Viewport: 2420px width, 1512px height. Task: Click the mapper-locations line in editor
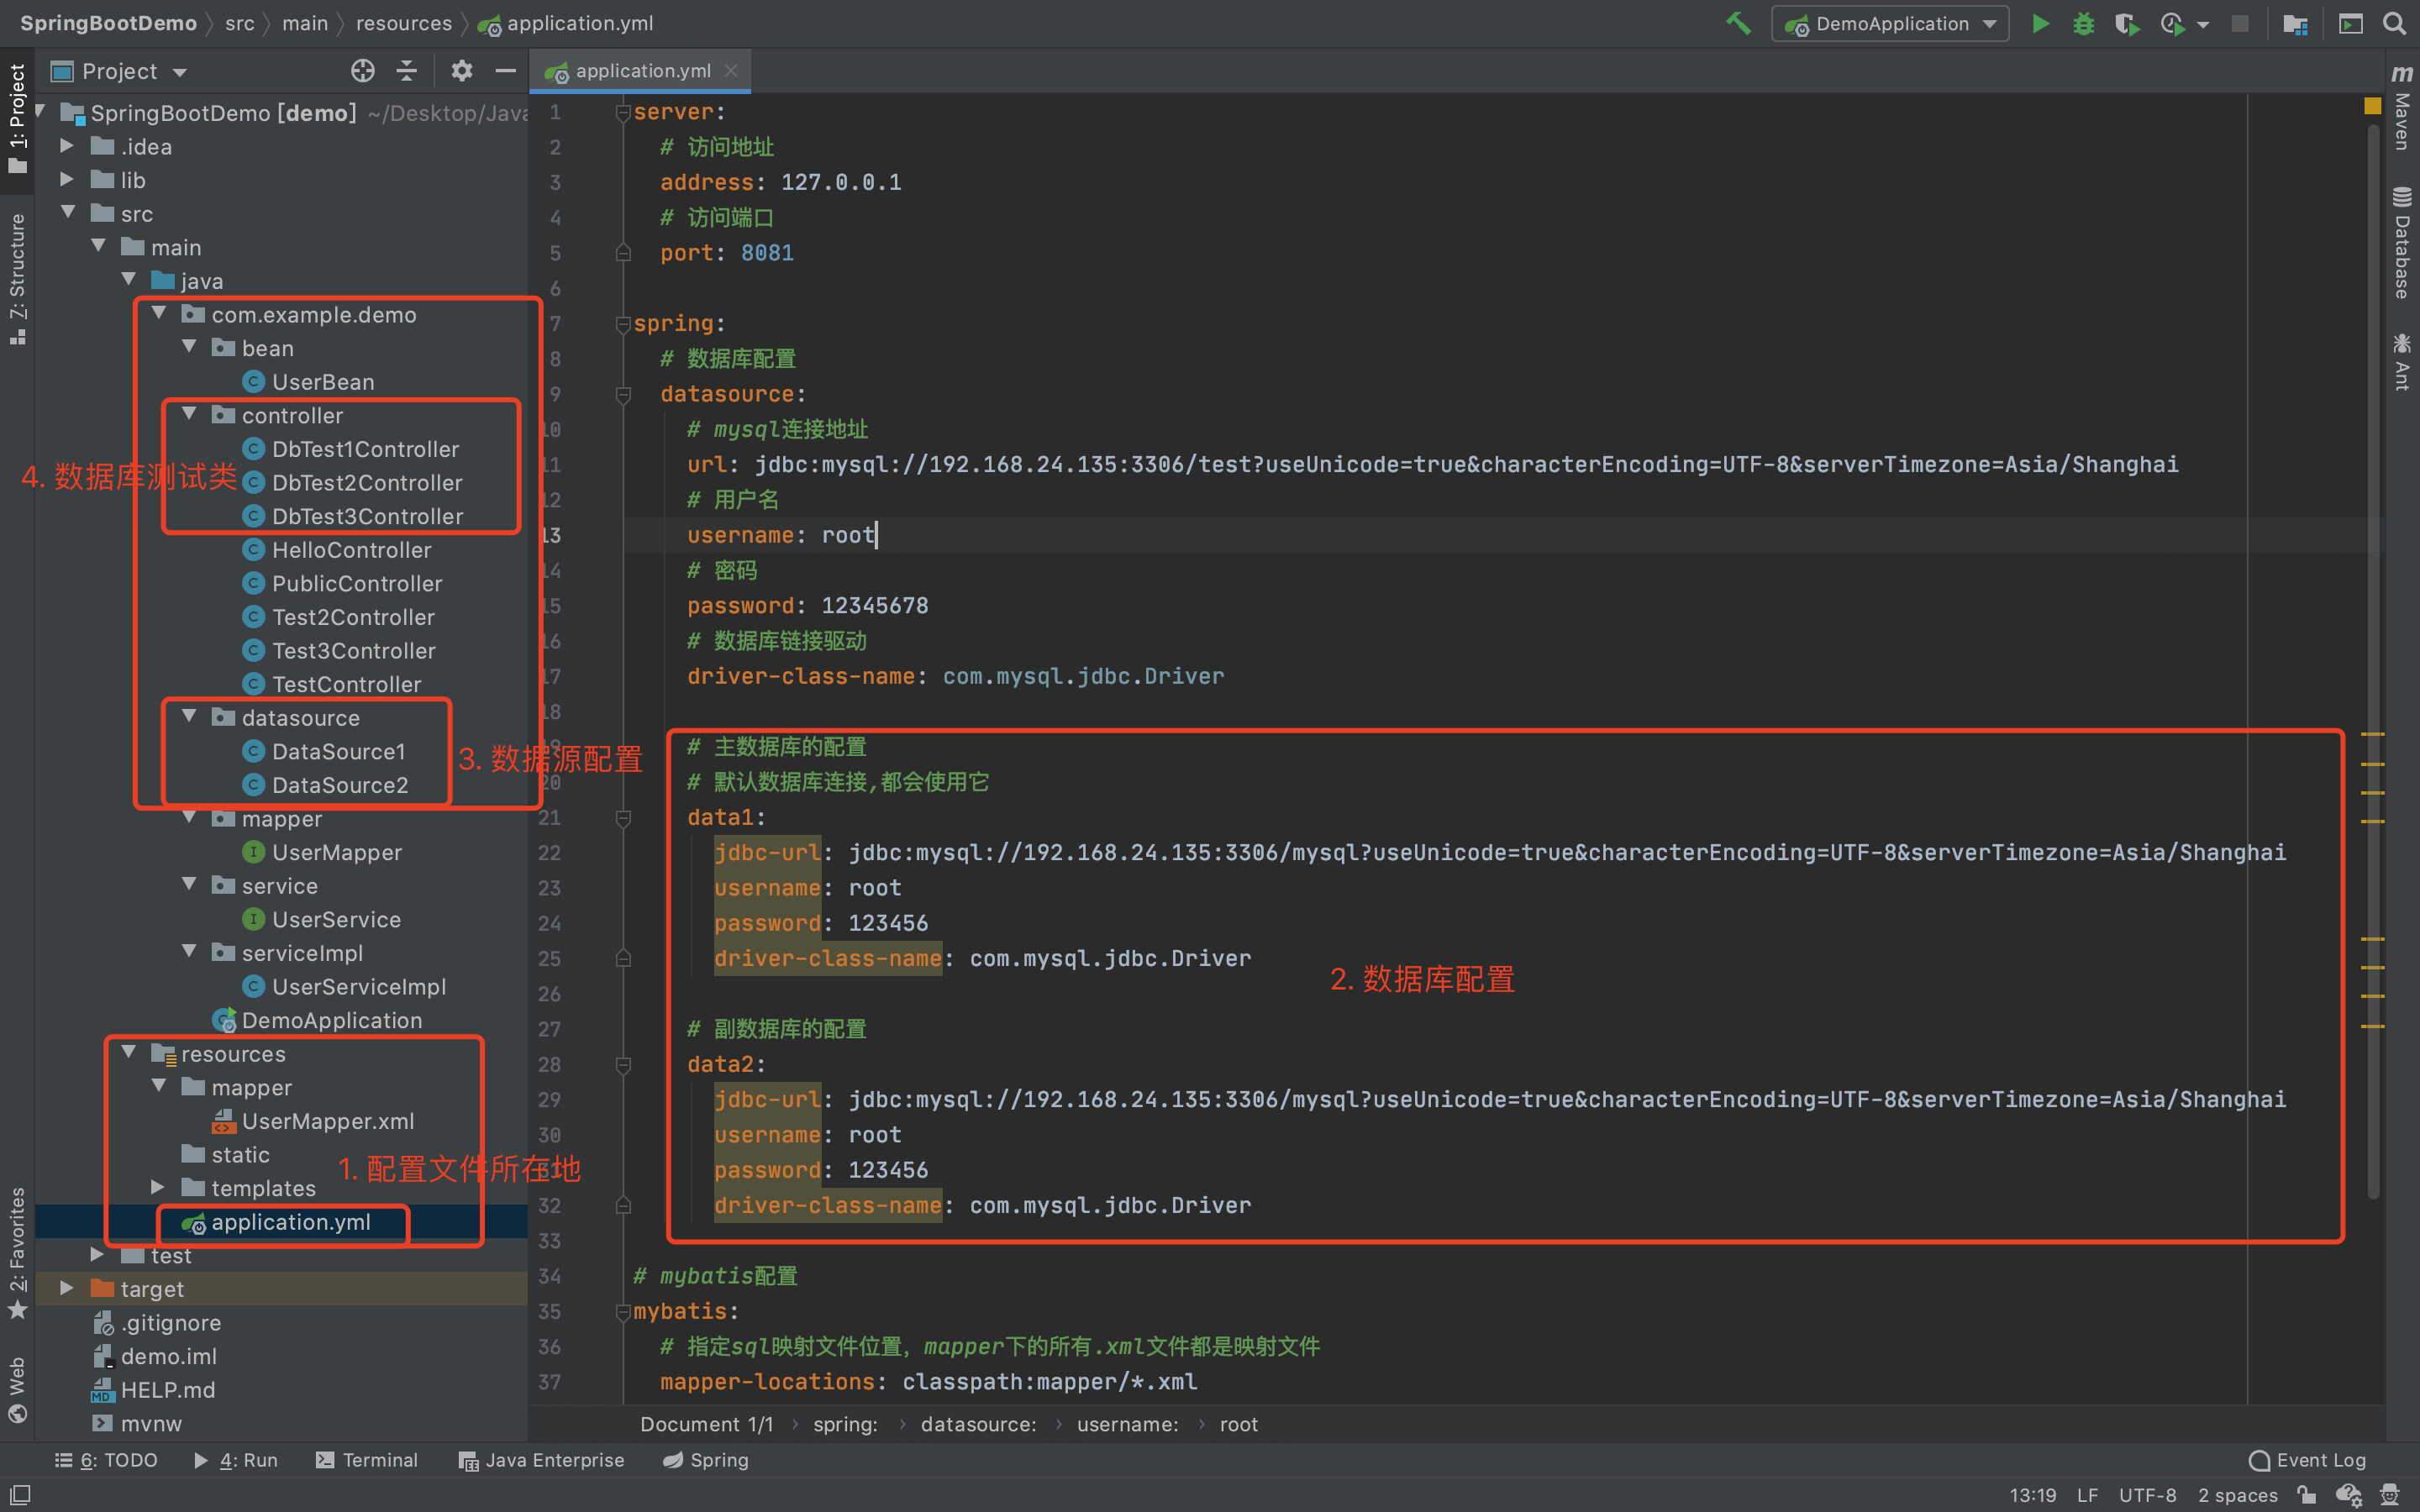click(x=928, y=1382)
